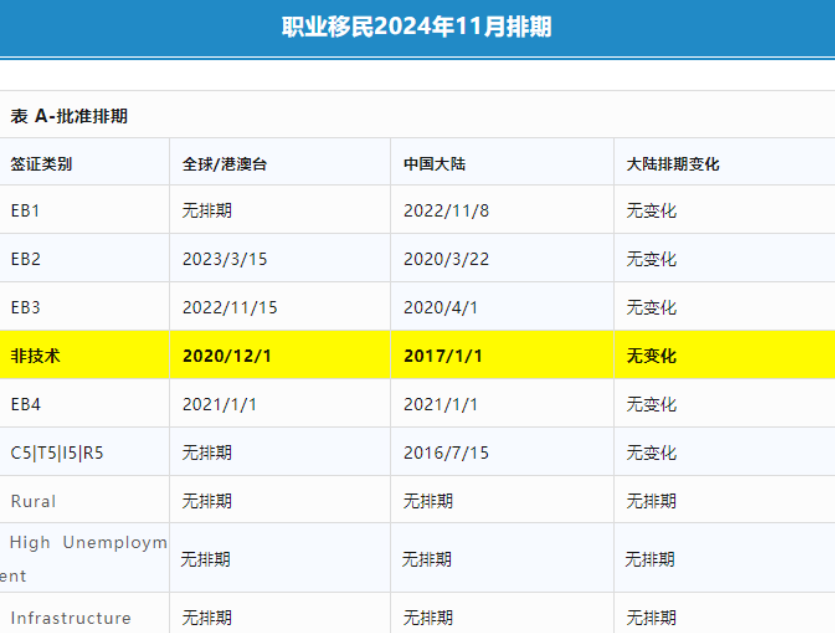The image size is (835, 633).
Task: Select the EB2 row label
Action: (x=26, y=259)
